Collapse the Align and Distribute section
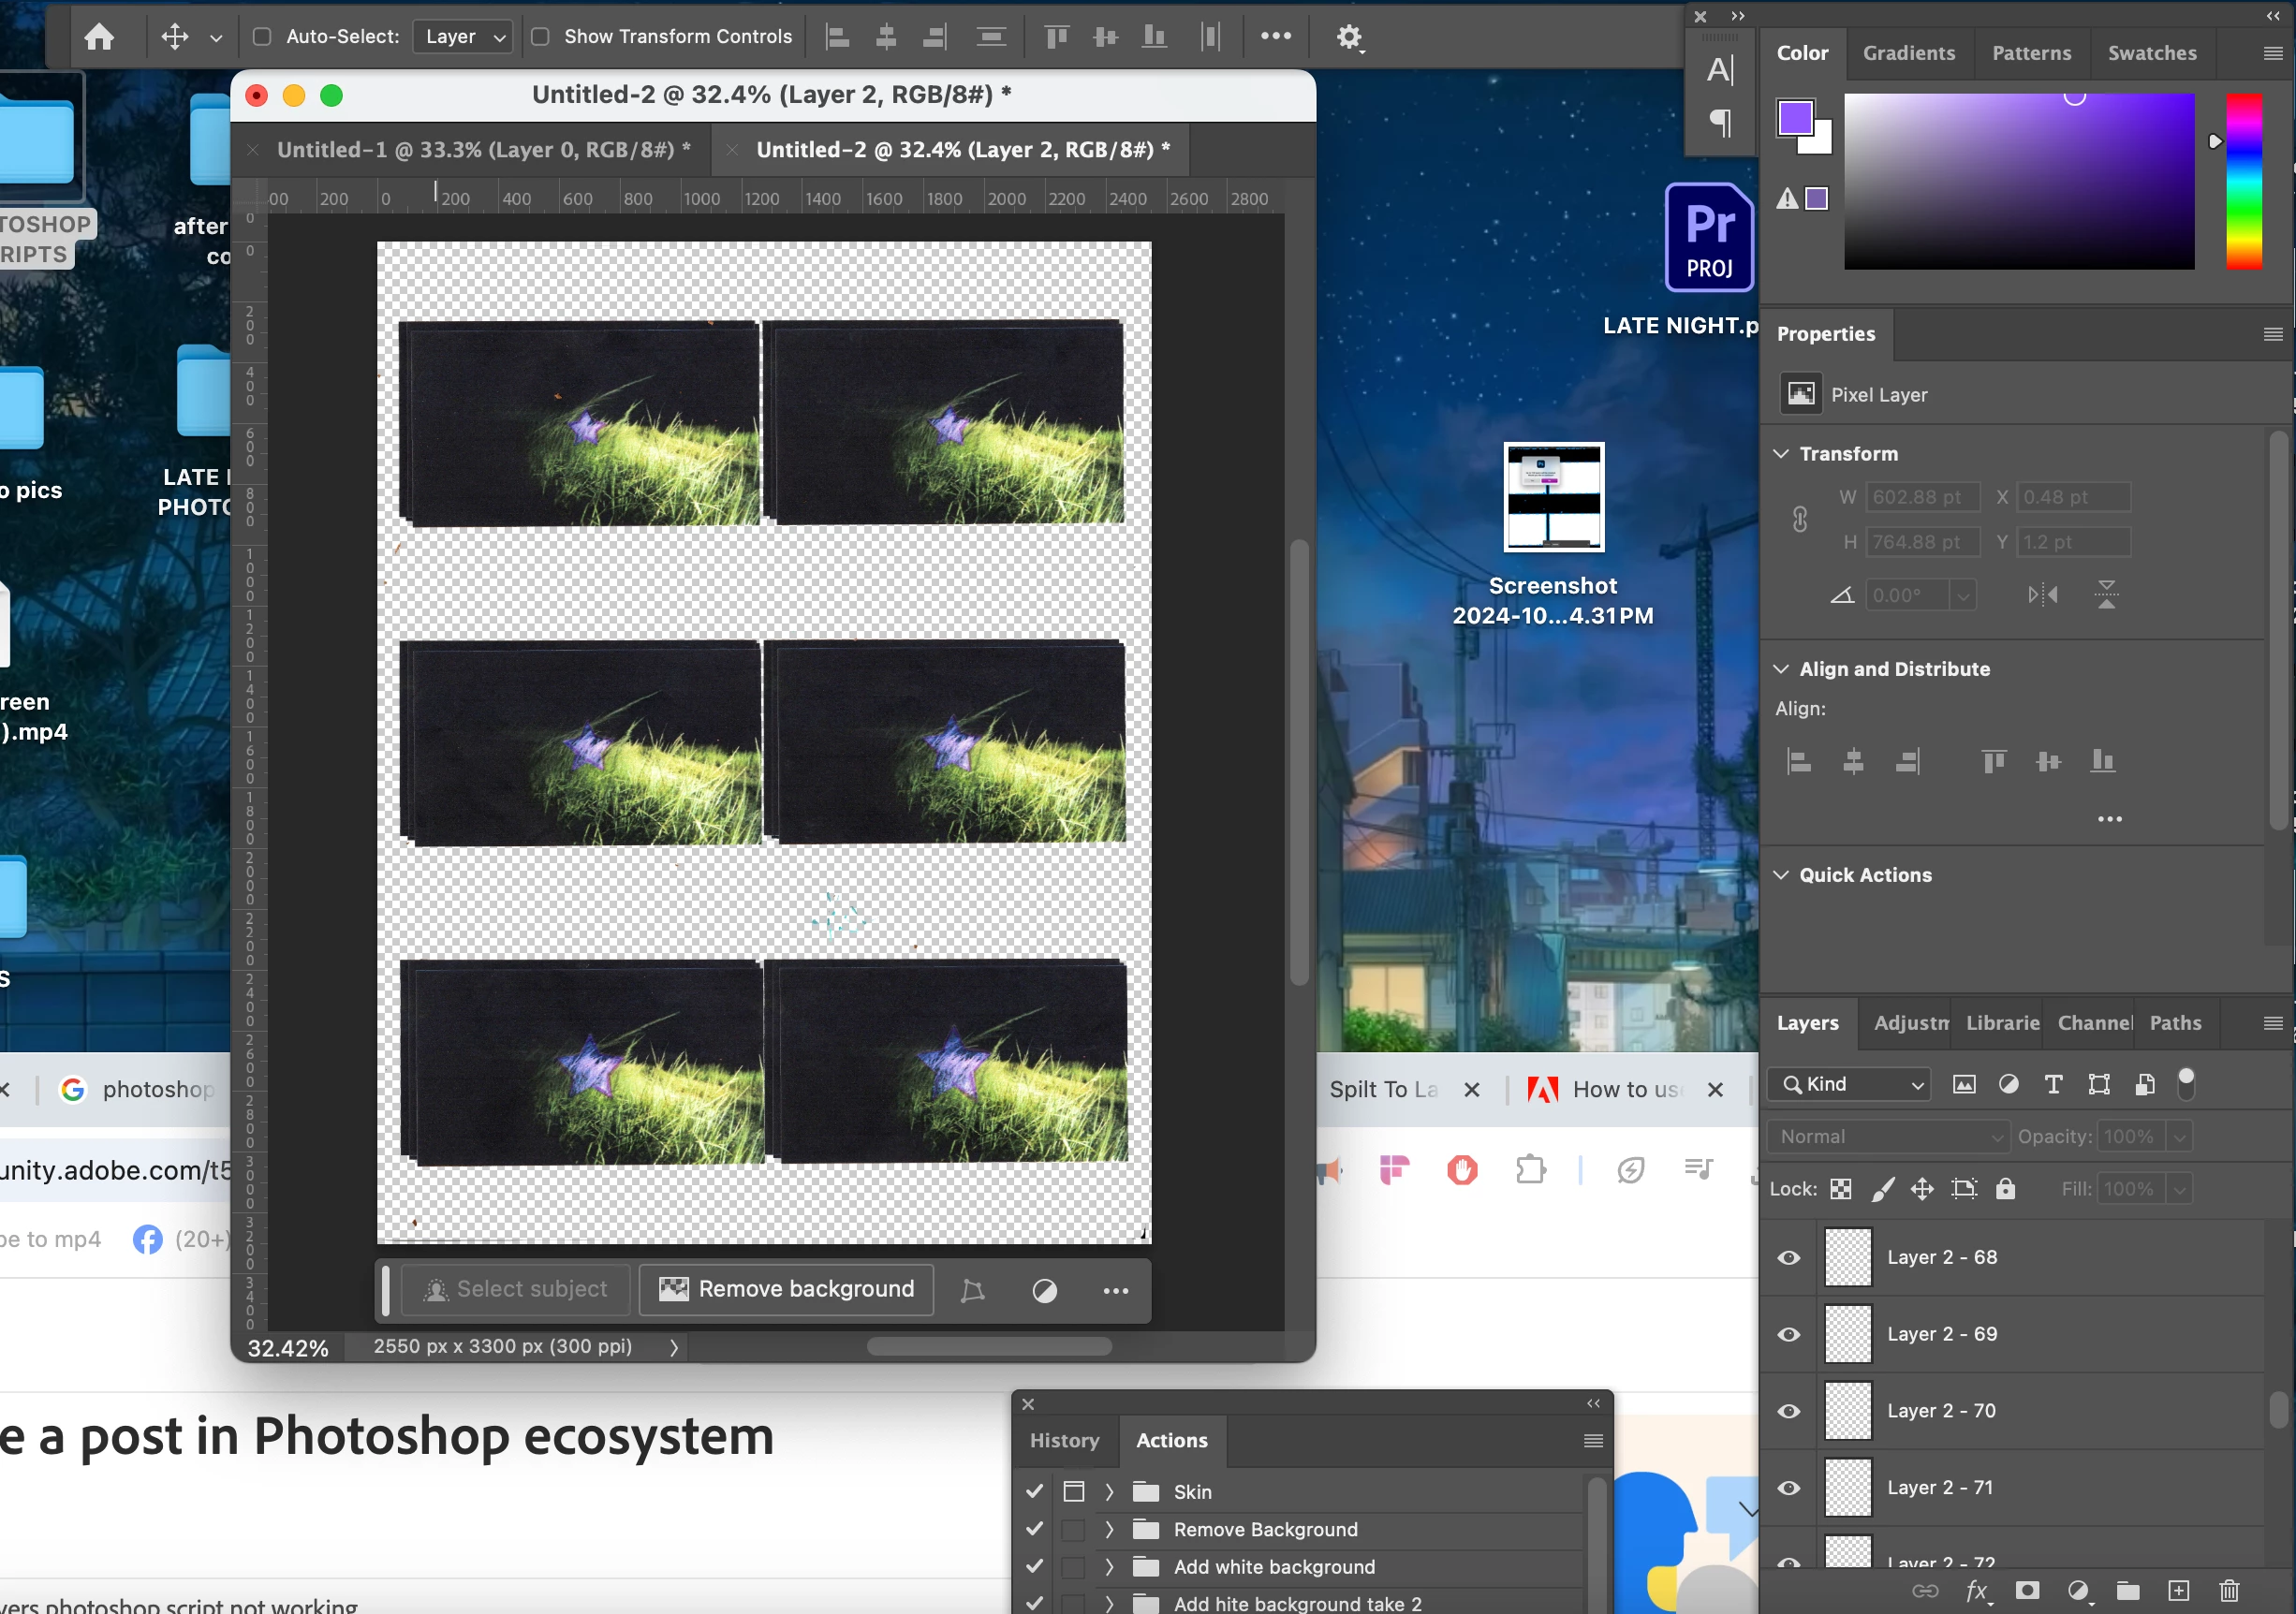2296x1614 pixels. pyautogui.click(x=1781, y=669)
